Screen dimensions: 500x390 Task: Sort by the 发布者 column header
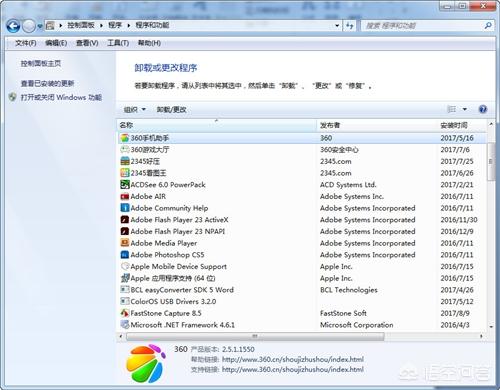coord(377,125)
